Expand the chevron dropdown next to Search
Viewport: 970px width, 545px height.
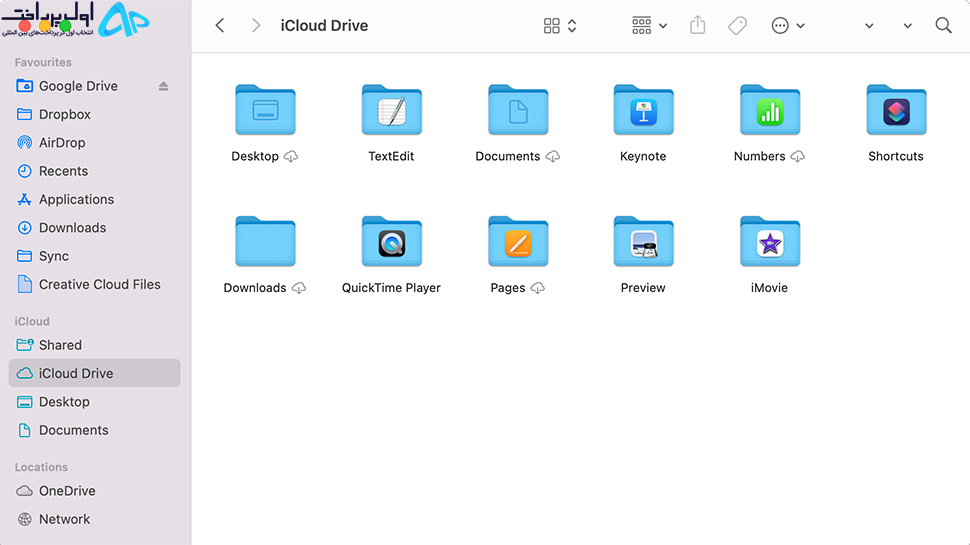click(908, 26)
